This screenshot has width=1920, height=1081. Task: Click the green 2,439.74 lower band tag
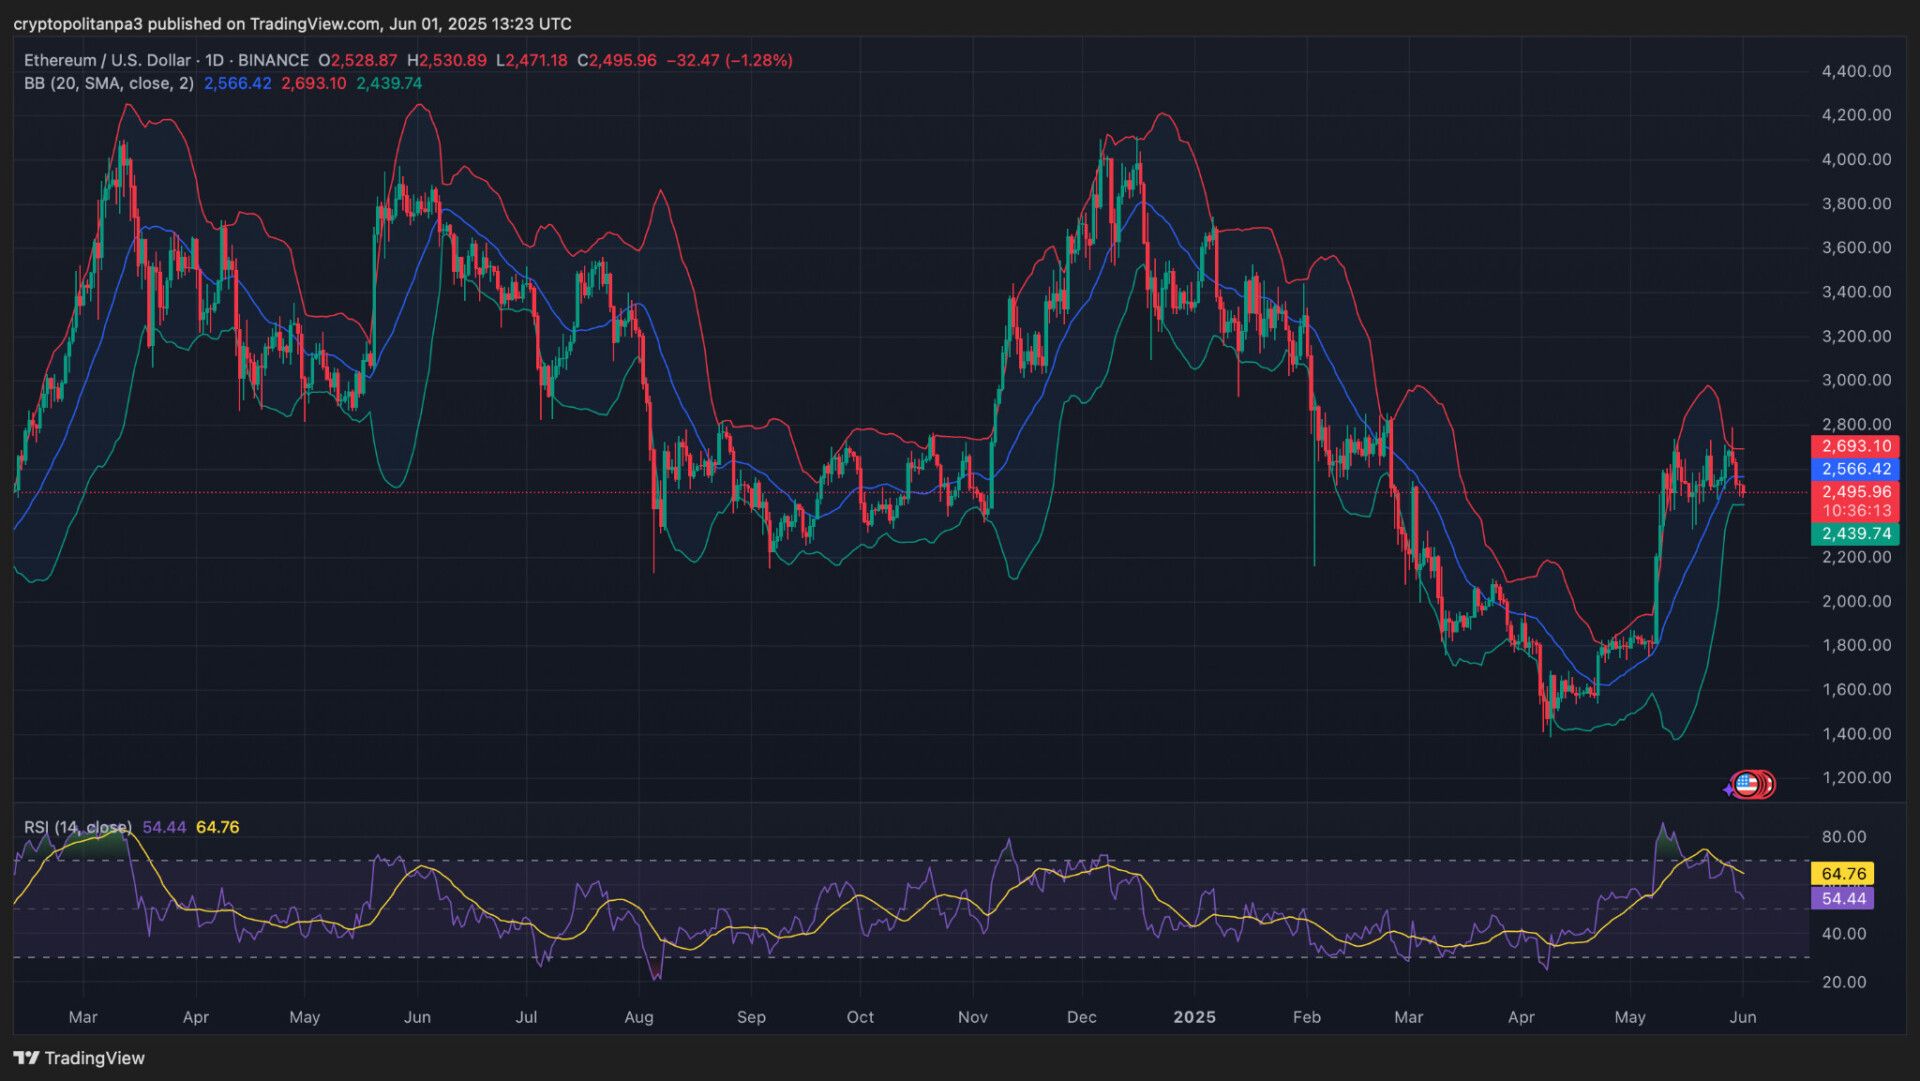(1855, 534)
